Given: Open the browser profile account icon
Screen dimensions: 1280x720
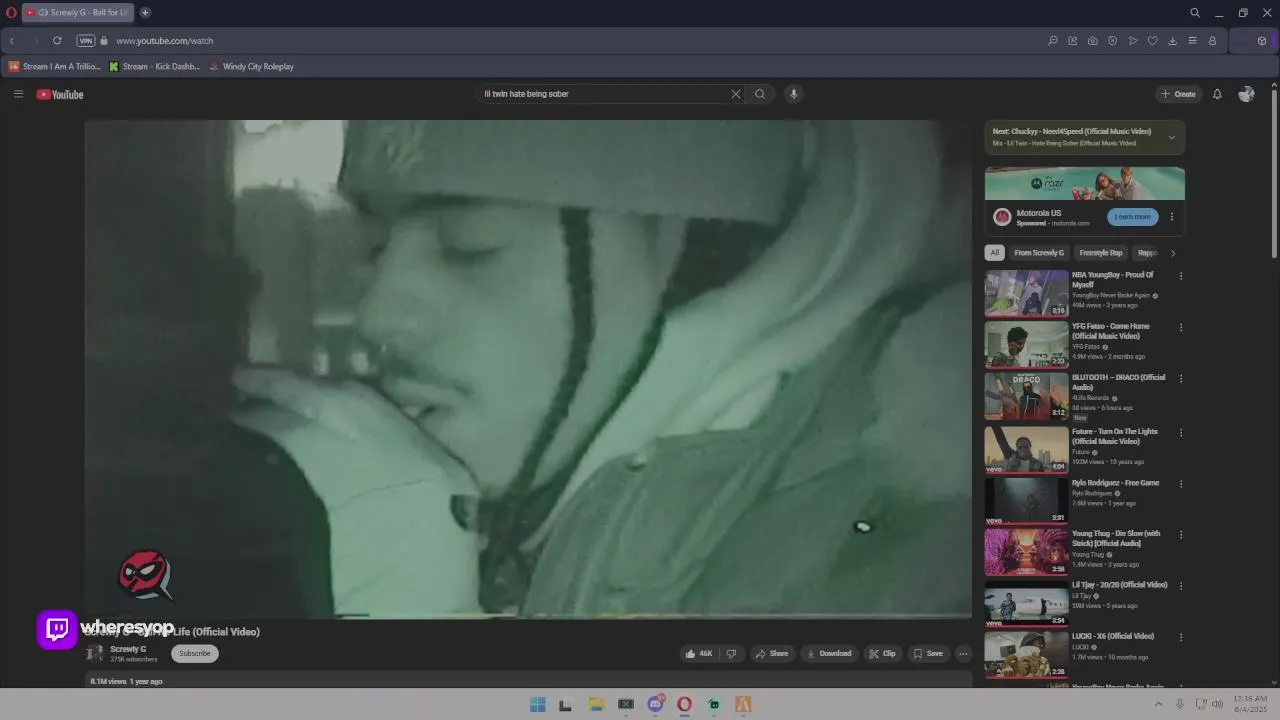Looking at the screenshot, I should 1212,41.
